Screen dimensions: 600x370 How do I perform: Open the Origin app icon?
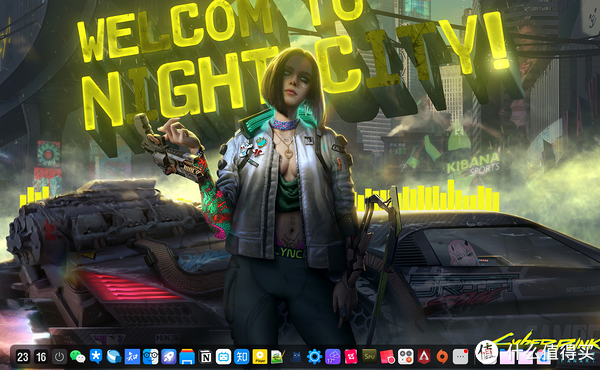pyautogui.click(x=442, y=357)
